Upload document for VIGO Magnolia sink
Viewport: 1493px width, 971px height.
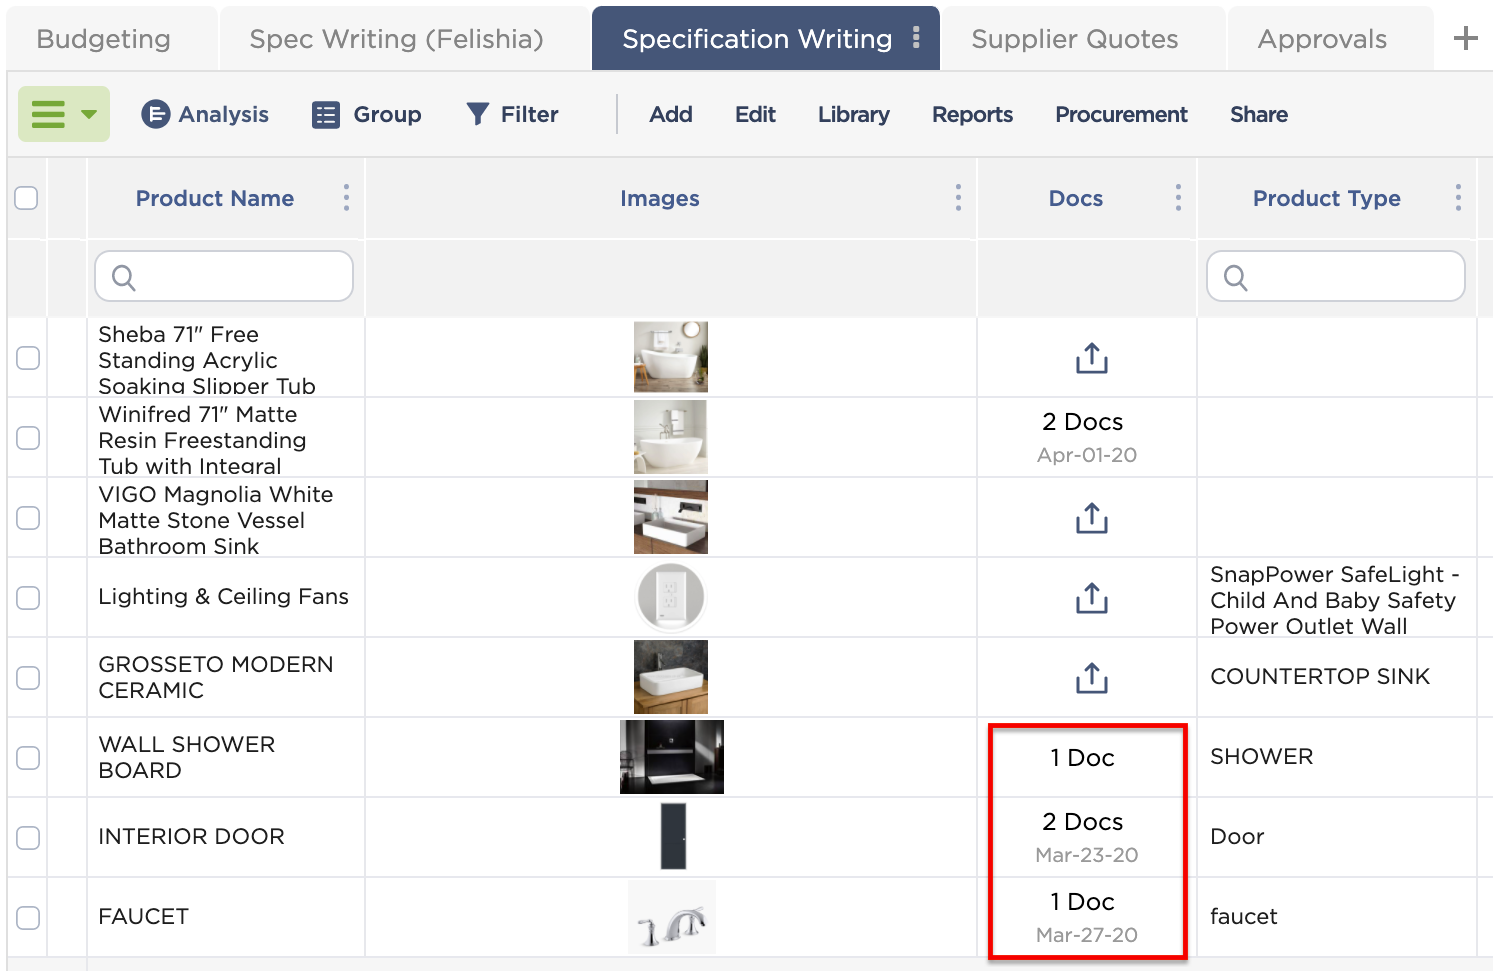1091,518
